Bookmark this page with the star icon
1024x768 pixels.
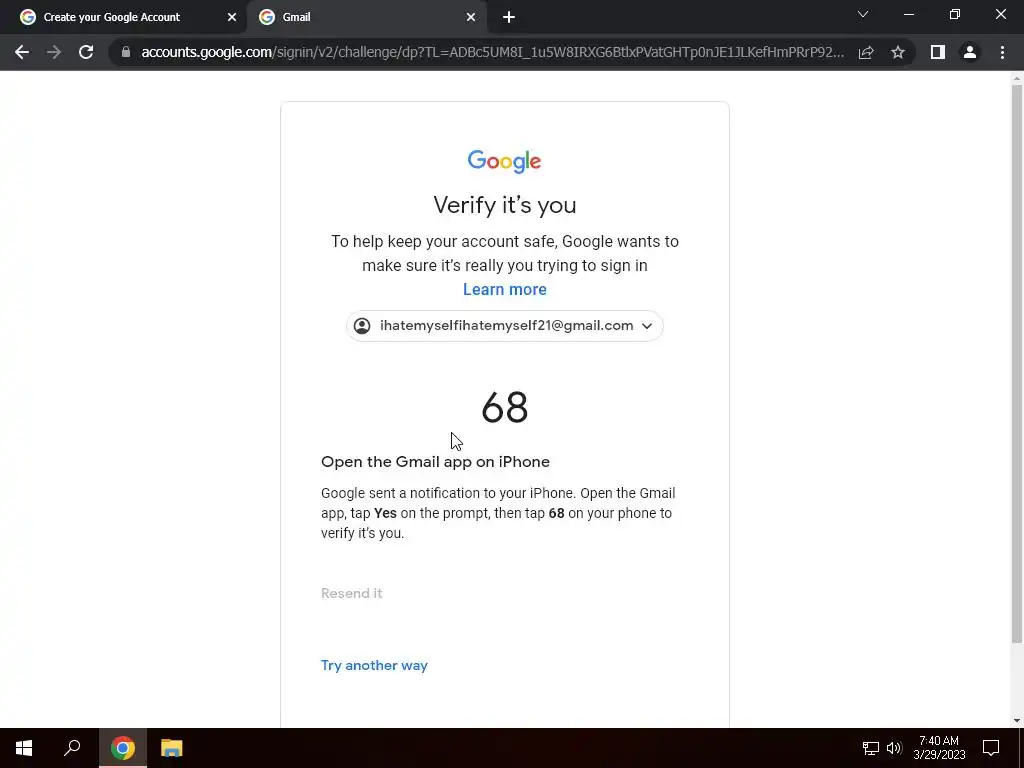898,52
